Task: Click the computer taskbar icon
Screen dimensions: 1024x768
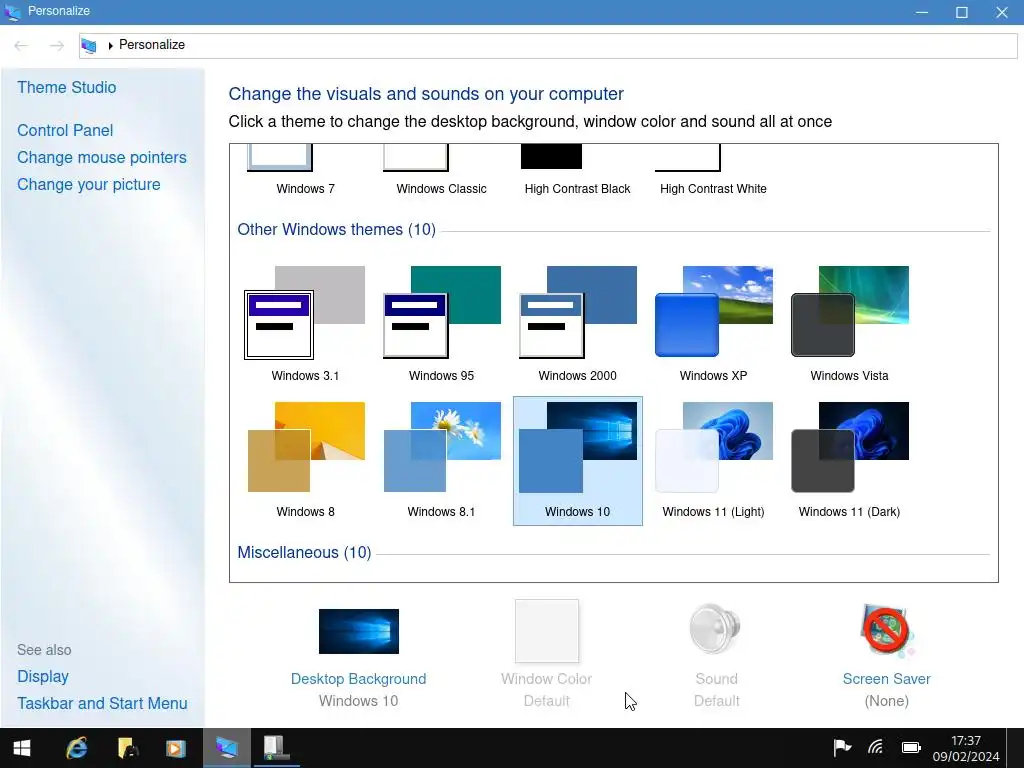Action: point(276,748)
